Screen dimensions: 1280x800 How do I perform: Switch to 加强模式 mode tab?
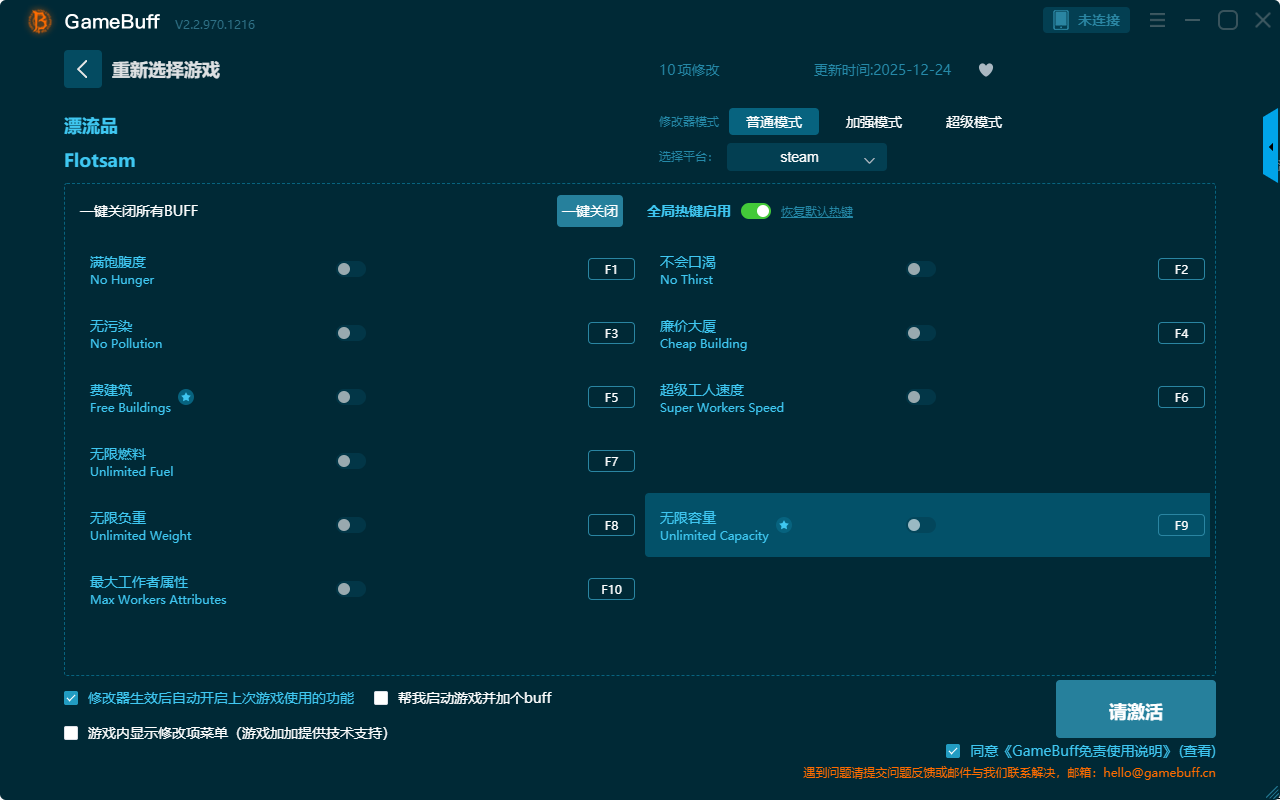(873, 122)
